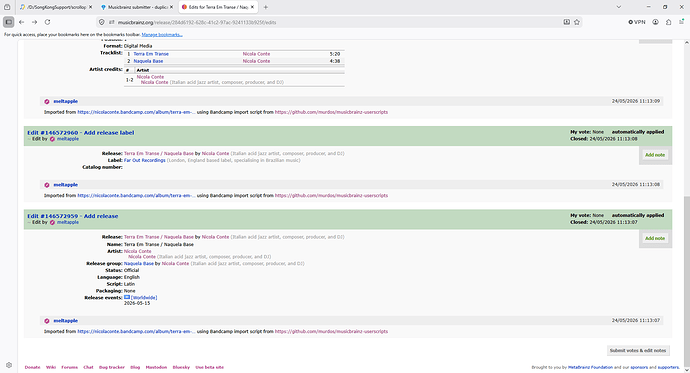690x373 pixels.
Task: Click Worldwide flag icon
Action: coord(127,297)
